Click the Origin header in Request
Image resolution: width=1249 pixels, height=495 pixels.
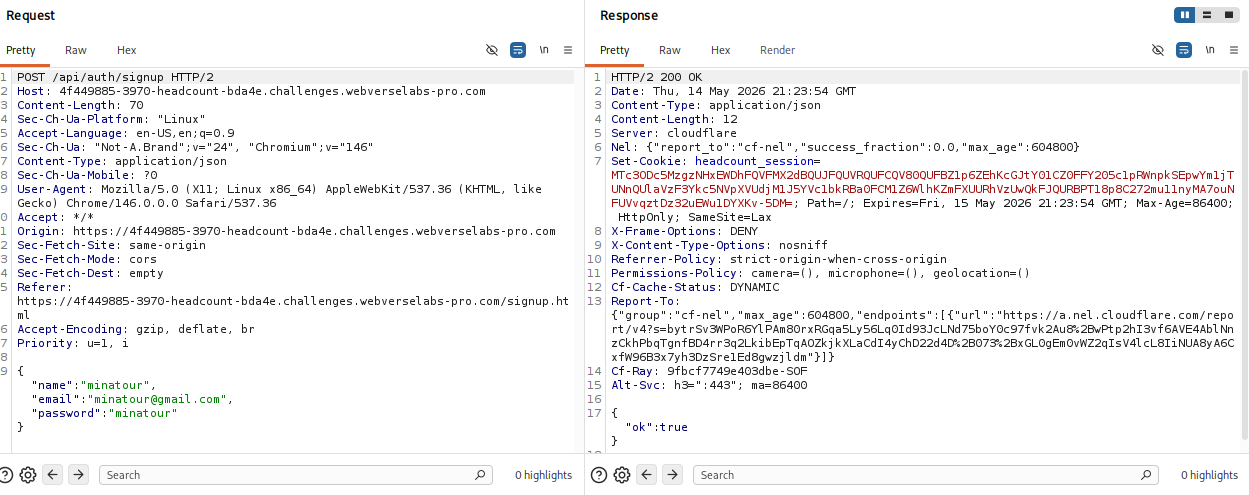286,231
